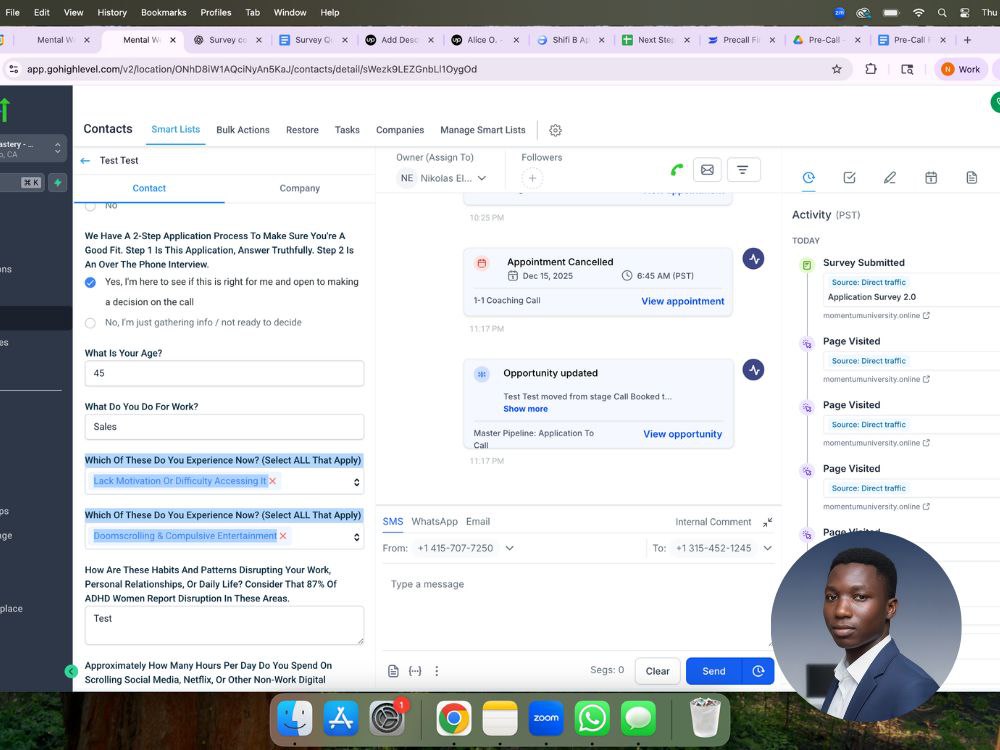Add a follower with the plus icon

pos(533,178)
